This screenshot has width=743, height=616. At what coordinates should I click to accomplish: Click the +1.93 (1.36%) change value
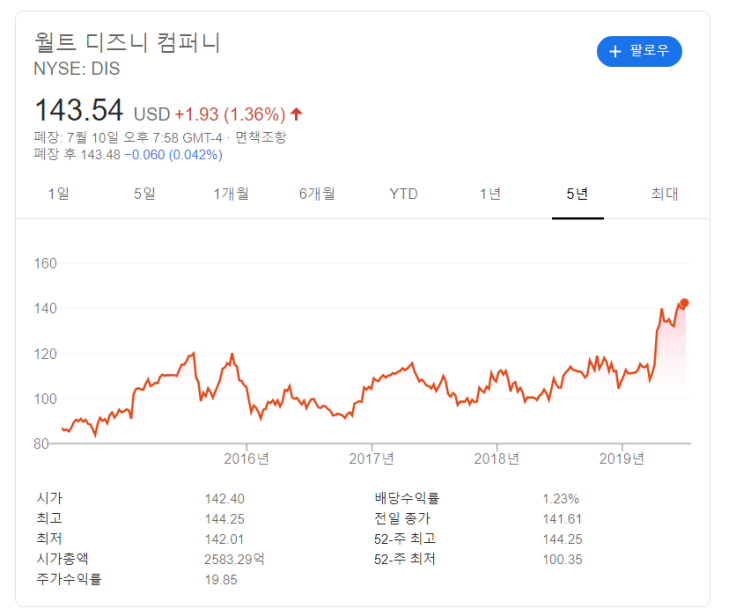(x=230, y=114)
